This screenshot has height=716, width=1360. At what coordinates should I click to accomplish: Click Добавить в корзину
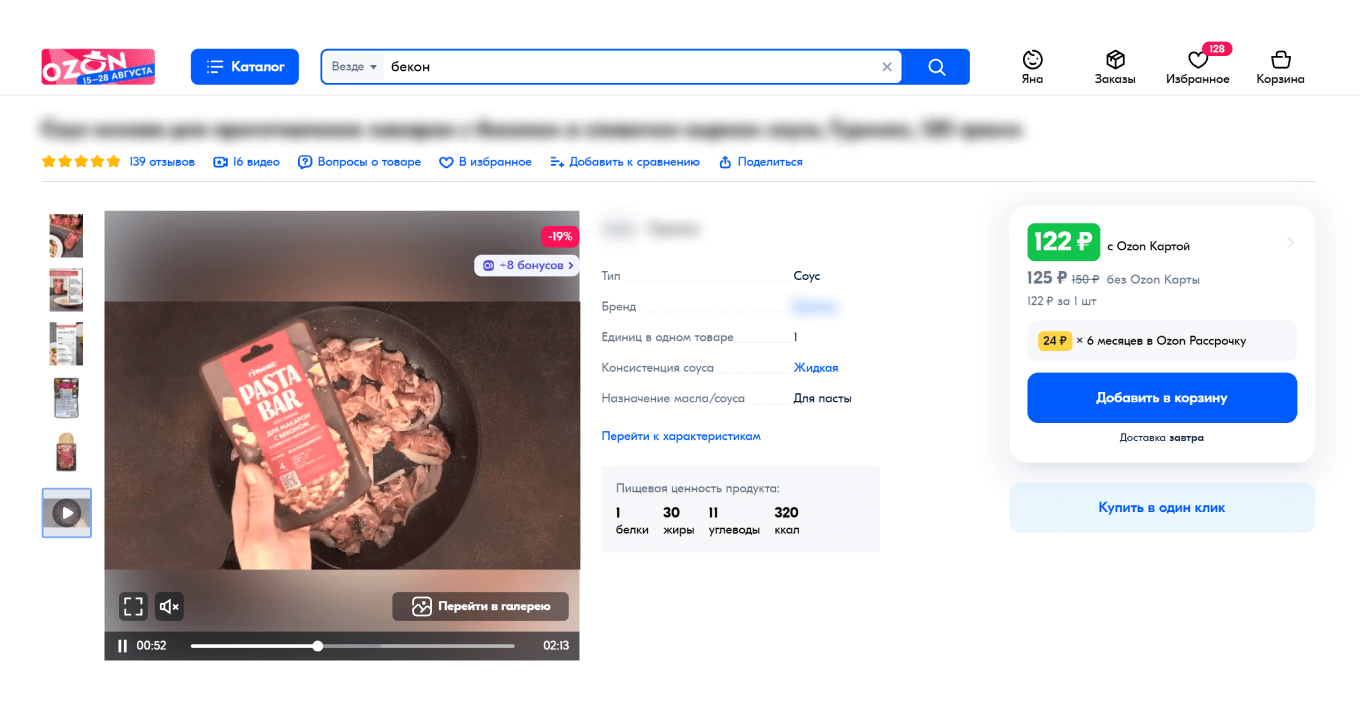click(x=1162, y=398)
